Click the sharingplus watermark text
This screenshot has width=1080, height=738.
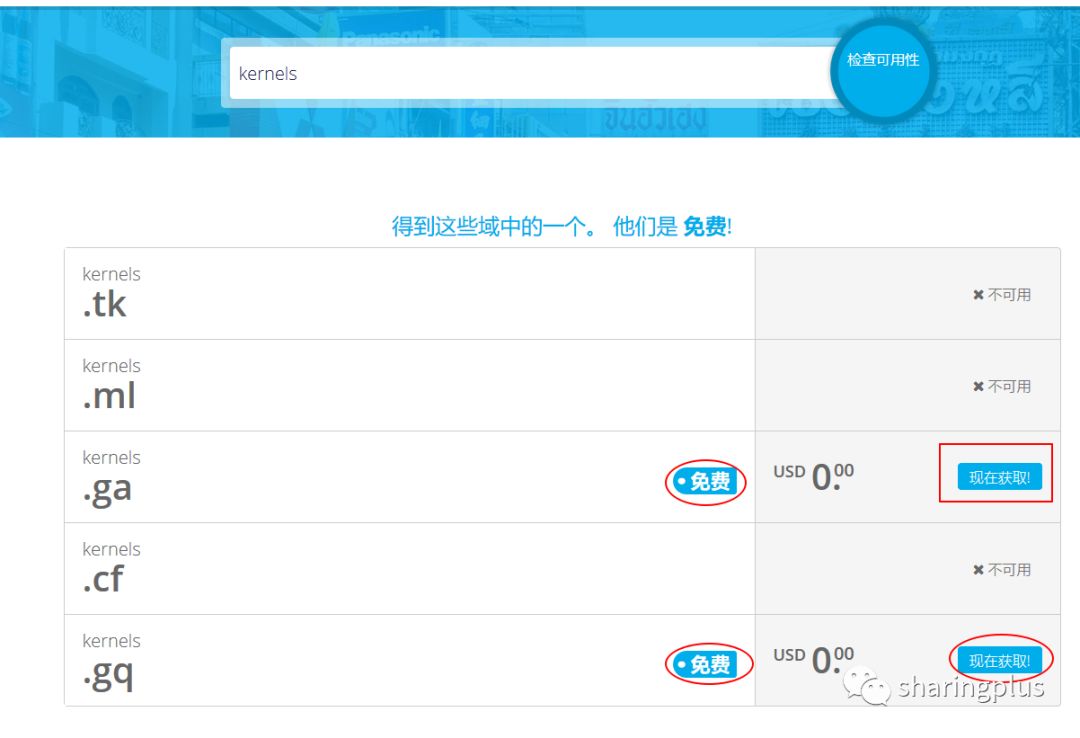pos(970,688)
